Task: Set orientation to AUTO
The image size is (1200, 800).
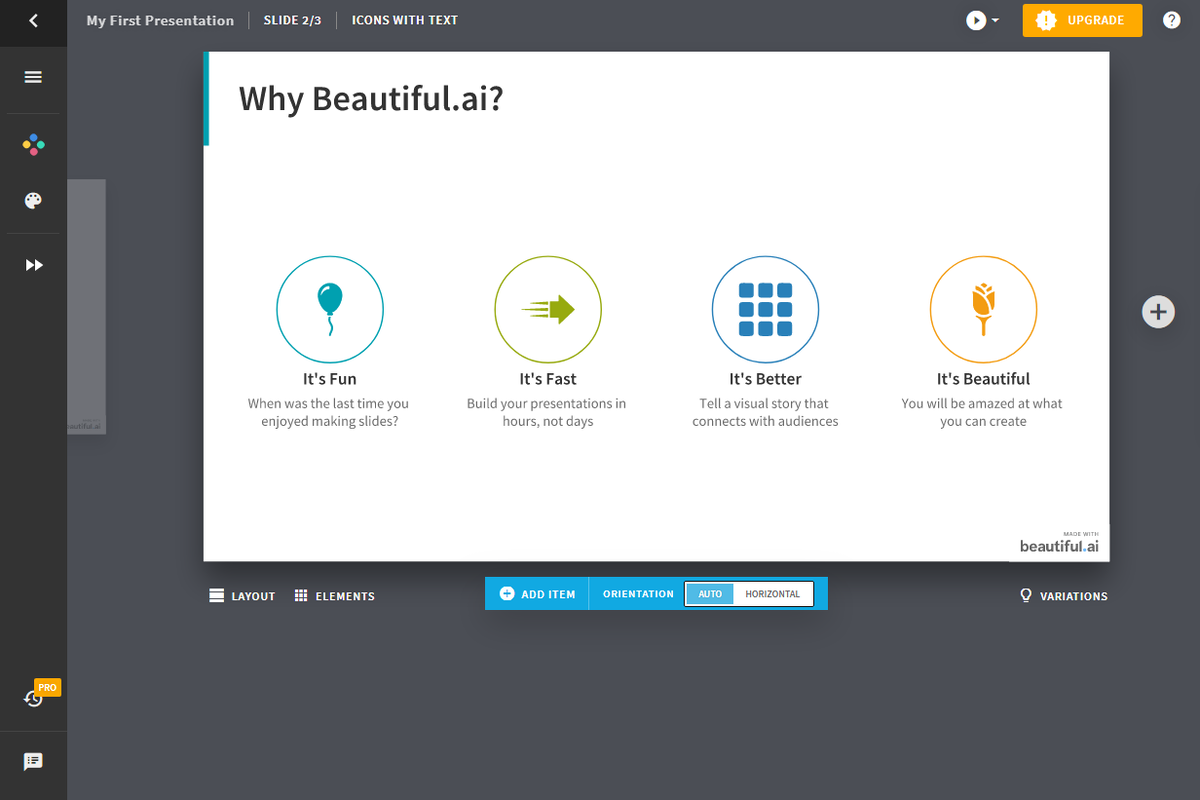Action: 710,594
